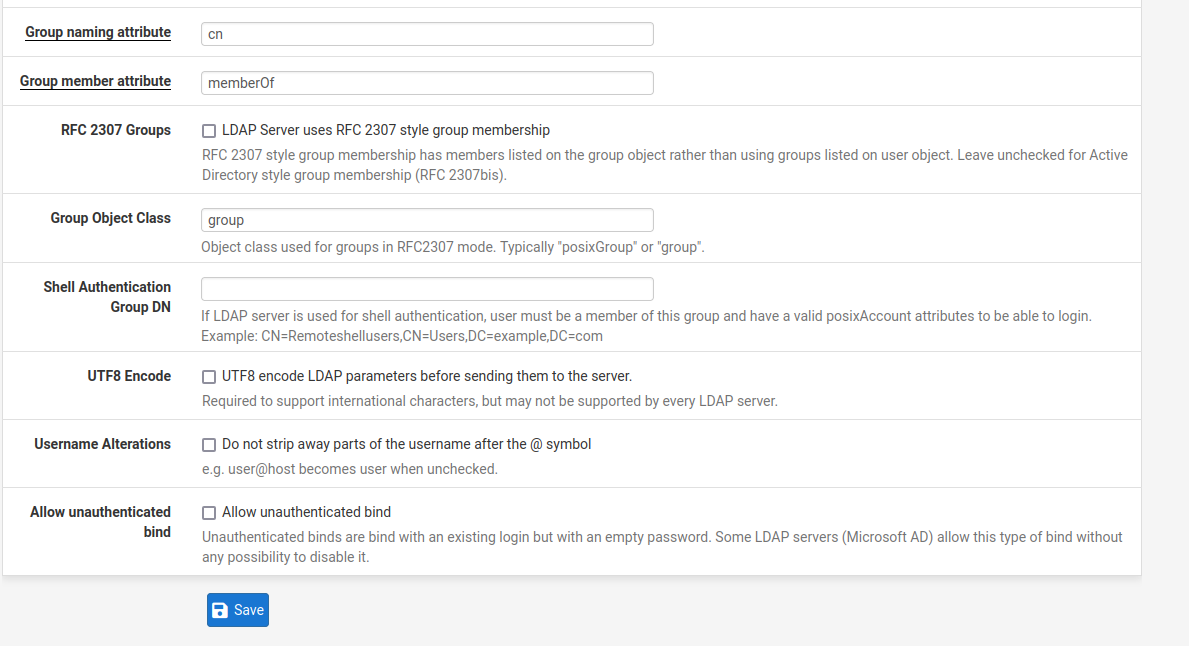Click the 'Shell Authentication Group DN' label
This screenshot has height=646, width=1189.
(x=107, y=297)
